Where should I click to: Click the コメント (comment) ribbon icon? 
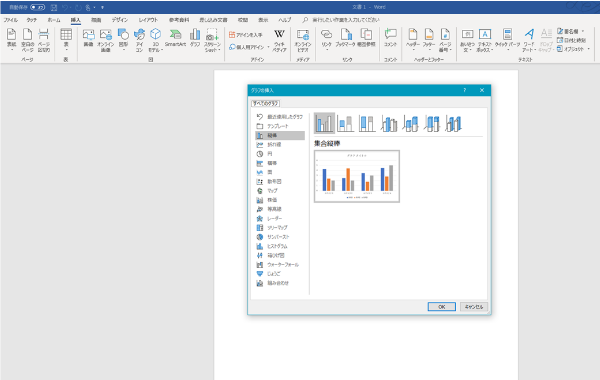pos(390,38)
